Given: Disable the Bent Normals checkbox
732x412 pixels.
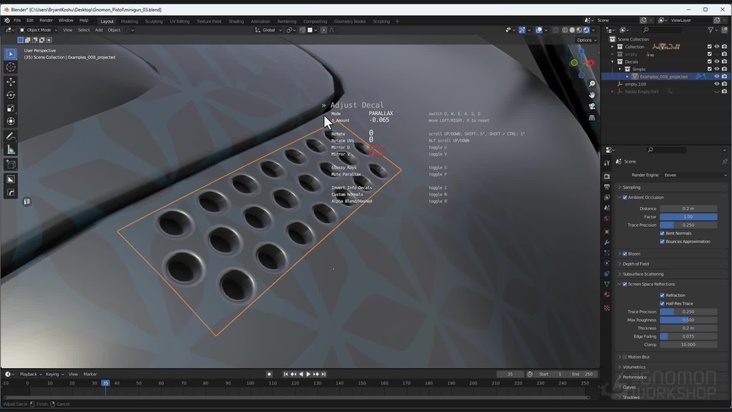Looking at the screenshot, I should pyautogui.click(x=662, y=233).
